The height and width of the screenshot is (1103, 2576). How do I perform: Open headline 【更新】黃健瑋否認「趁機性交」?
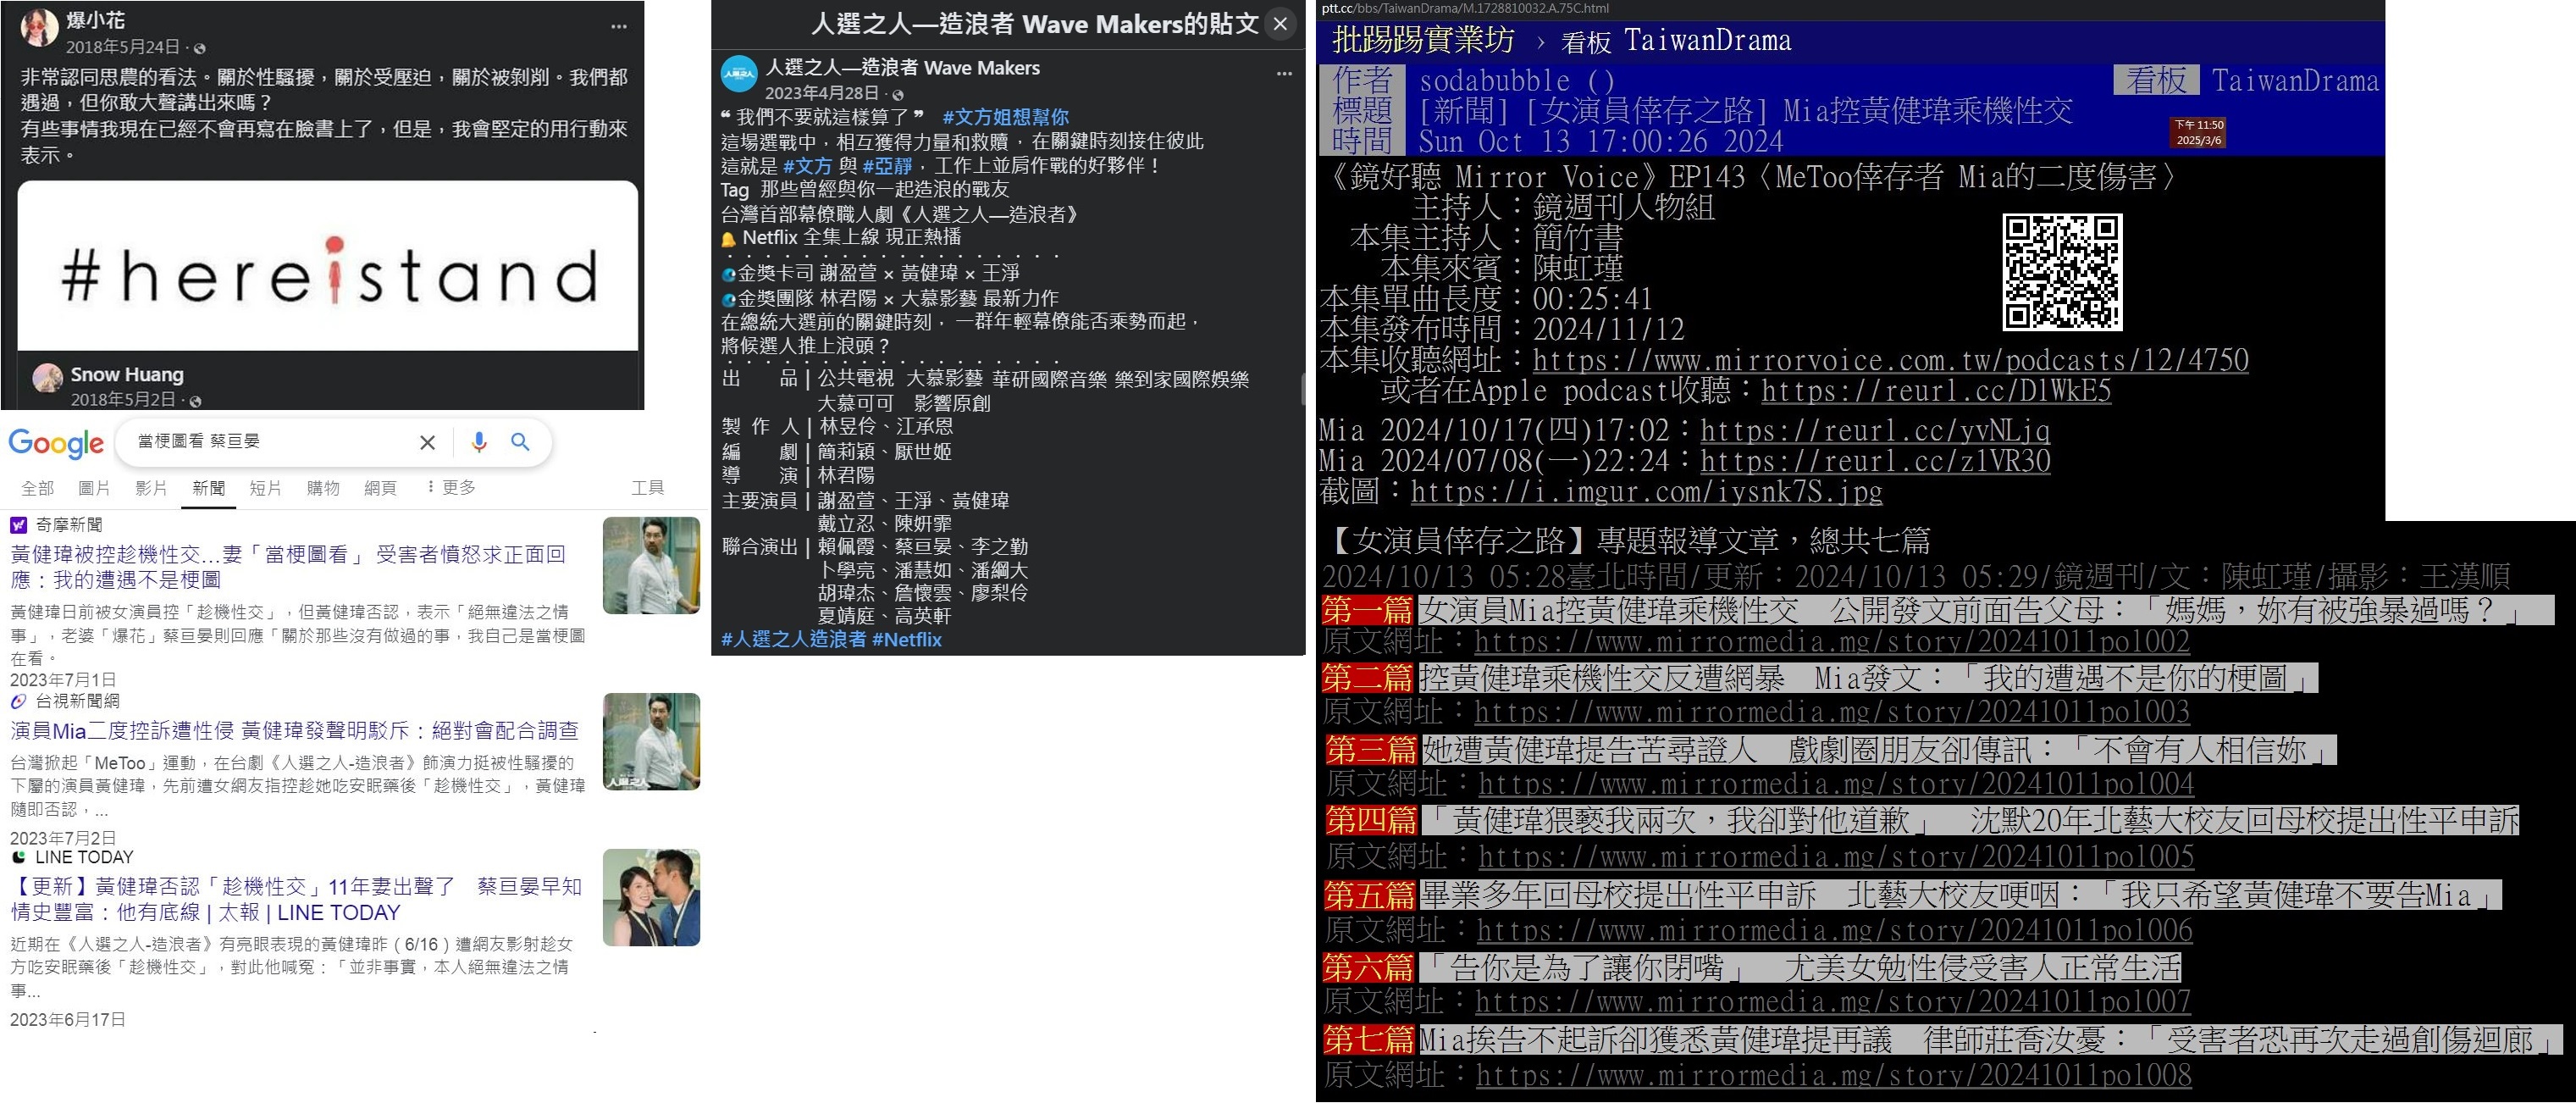pyautogui.click(x=296, y=899)
